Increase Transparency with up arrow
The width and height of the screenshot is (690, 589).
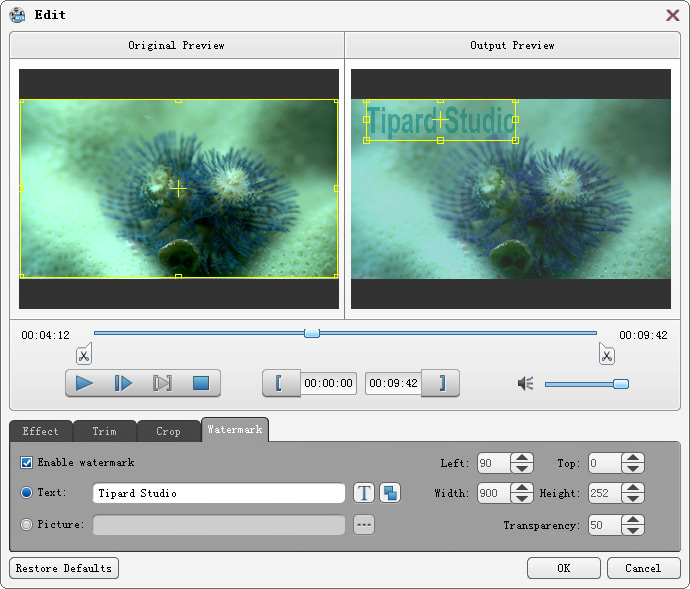pyautogui.click(x=633, y=519)
